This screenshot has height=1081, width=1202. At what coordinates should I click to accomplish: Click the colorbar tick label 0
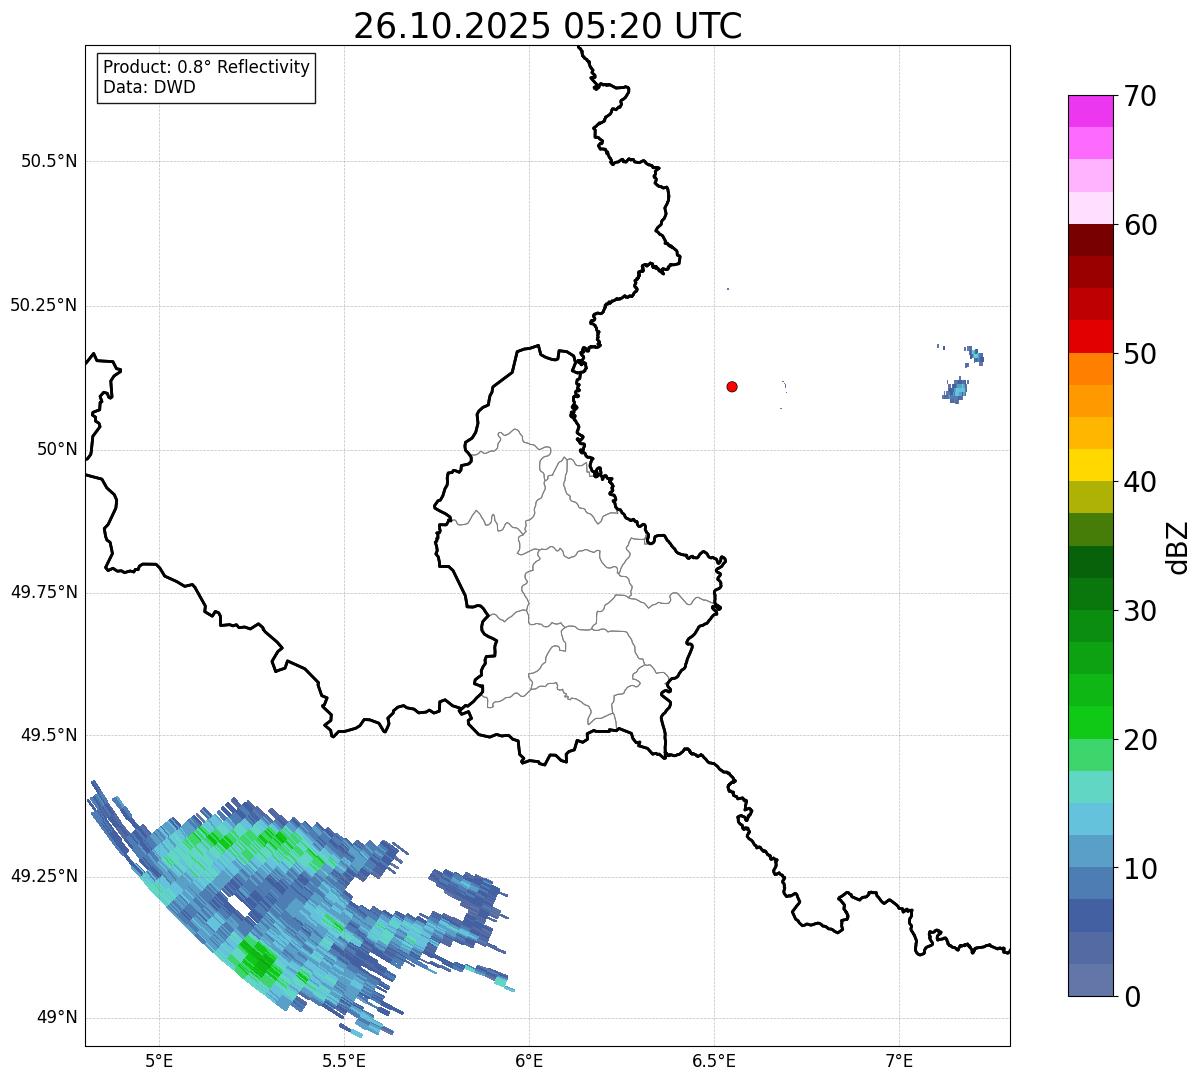point(1131,997)
